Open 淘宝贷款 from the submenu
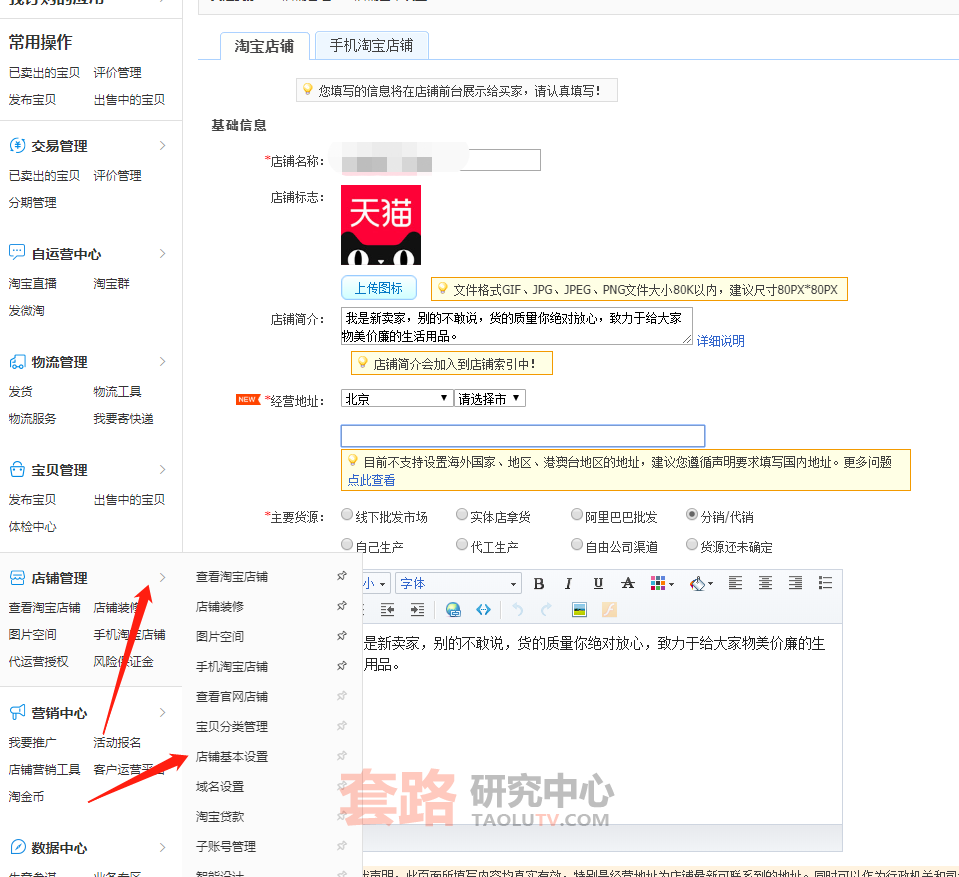The width and height of the screenshot is (959, 877). 220,816
